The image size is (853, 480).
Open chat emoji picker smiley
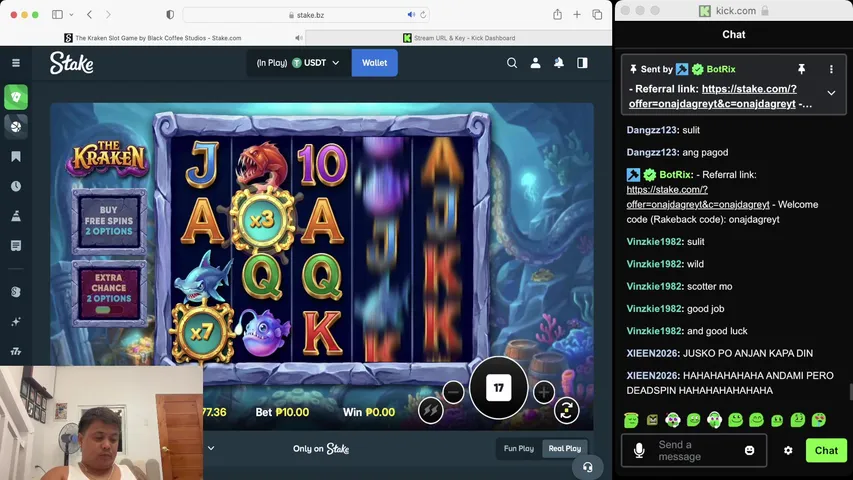coord(750,451)
